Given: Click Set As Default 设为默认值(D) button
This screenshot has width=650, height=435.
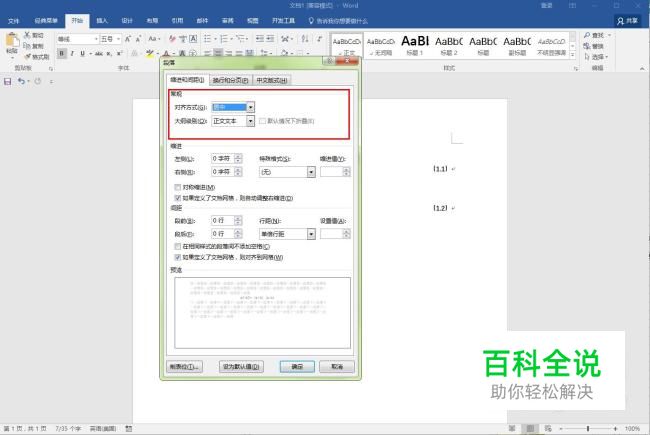Looking at the screenshot, I should (241, 367).
